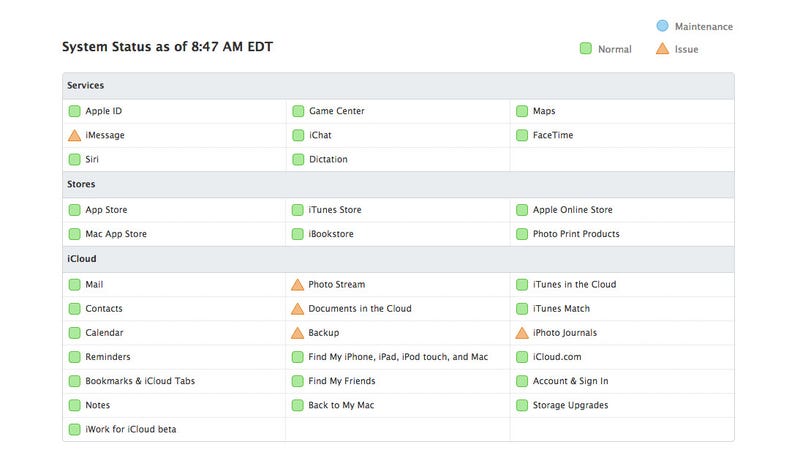
Task: Click the iCloud.com label
Action: pos(557,357)
